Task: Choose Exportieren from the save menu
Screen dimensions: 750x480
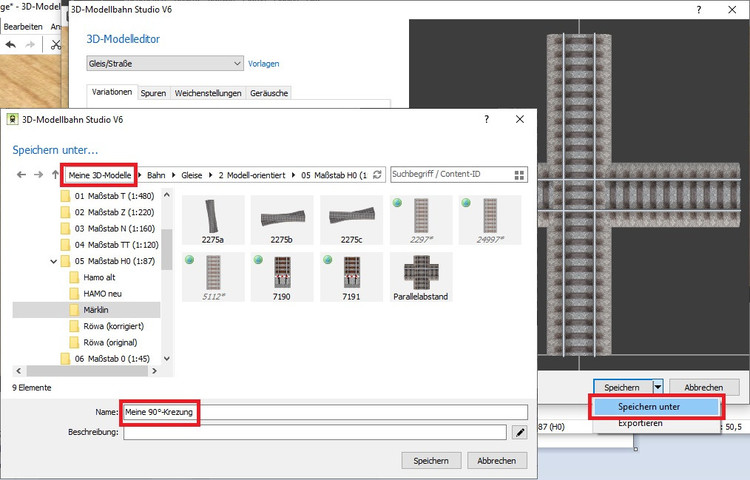Action: [x=639, y=423]
